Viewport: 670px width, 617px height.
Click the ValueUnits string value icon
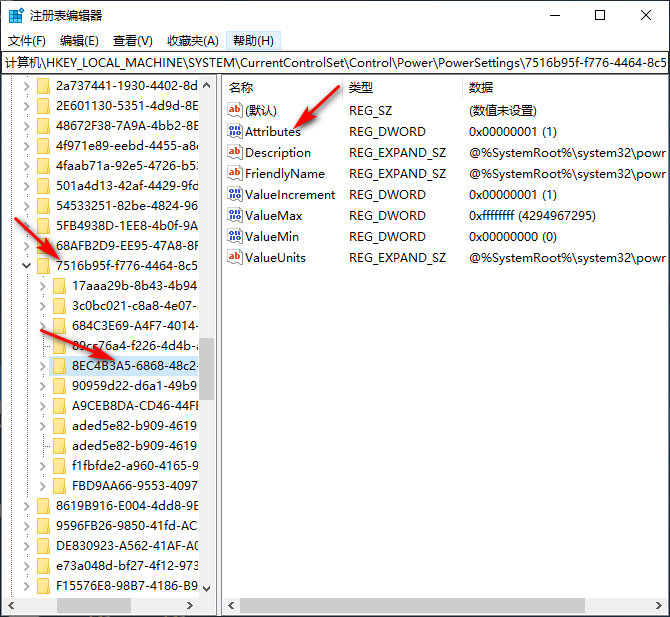[235, 257]
